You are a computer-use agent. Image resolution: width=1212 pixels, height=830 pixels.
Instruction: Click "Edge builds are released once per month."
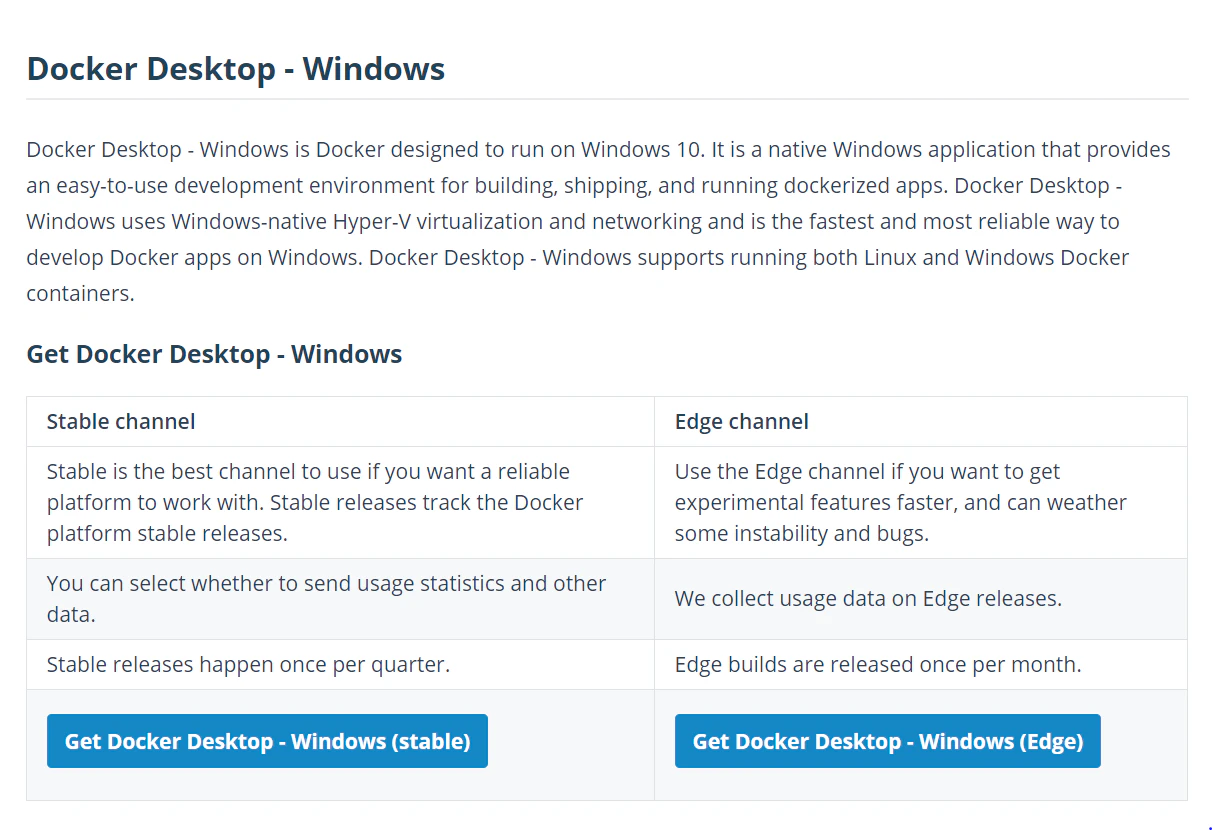(x=878, y=664)
